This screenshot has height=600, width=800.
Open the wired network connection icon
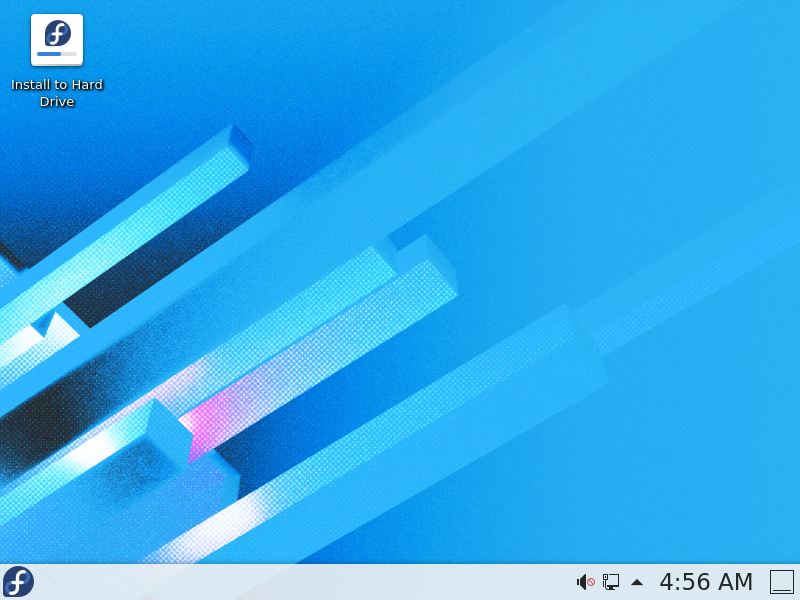(x=611, y=582)
